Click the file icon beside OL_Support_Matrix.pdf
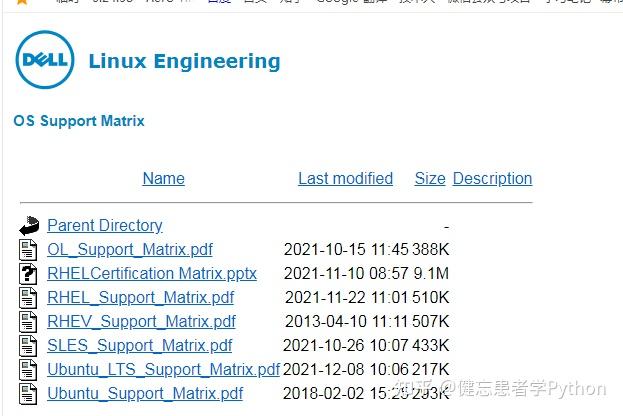The image size is (623, 416). [x=29, y=250]
